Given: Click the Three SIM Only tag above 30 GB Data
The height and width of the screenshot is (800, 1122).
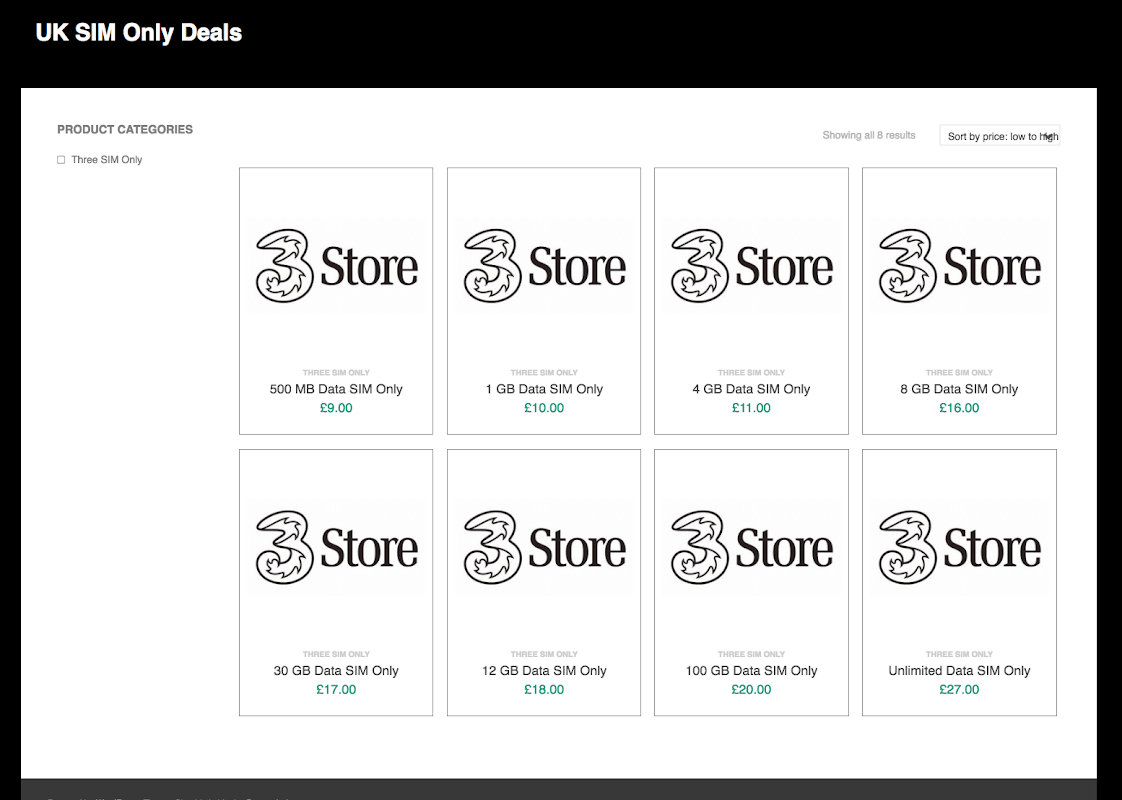Looking at the screenshot, I should pyautogui.click(x=336, y=655).
